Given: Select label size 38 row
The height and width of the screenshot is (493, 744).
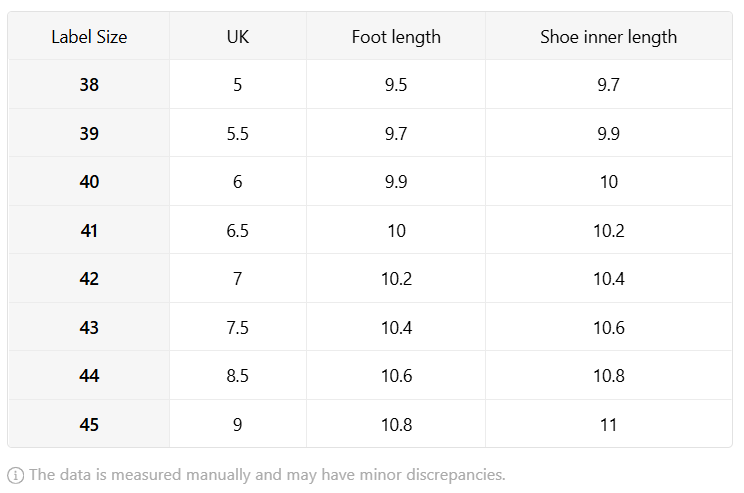Looking at the screenshot, I should click(x=370, y=84).
